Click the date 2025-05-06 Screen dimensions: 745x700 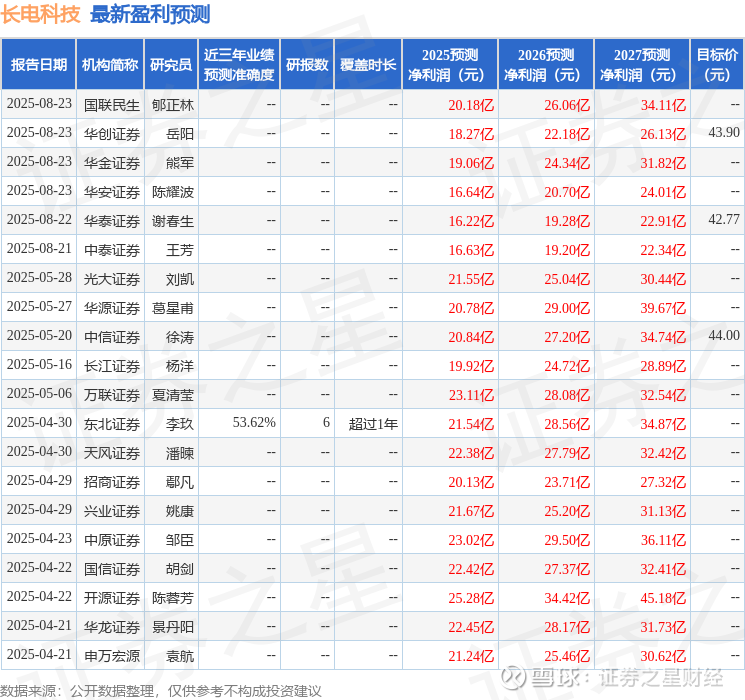(39, 393)
